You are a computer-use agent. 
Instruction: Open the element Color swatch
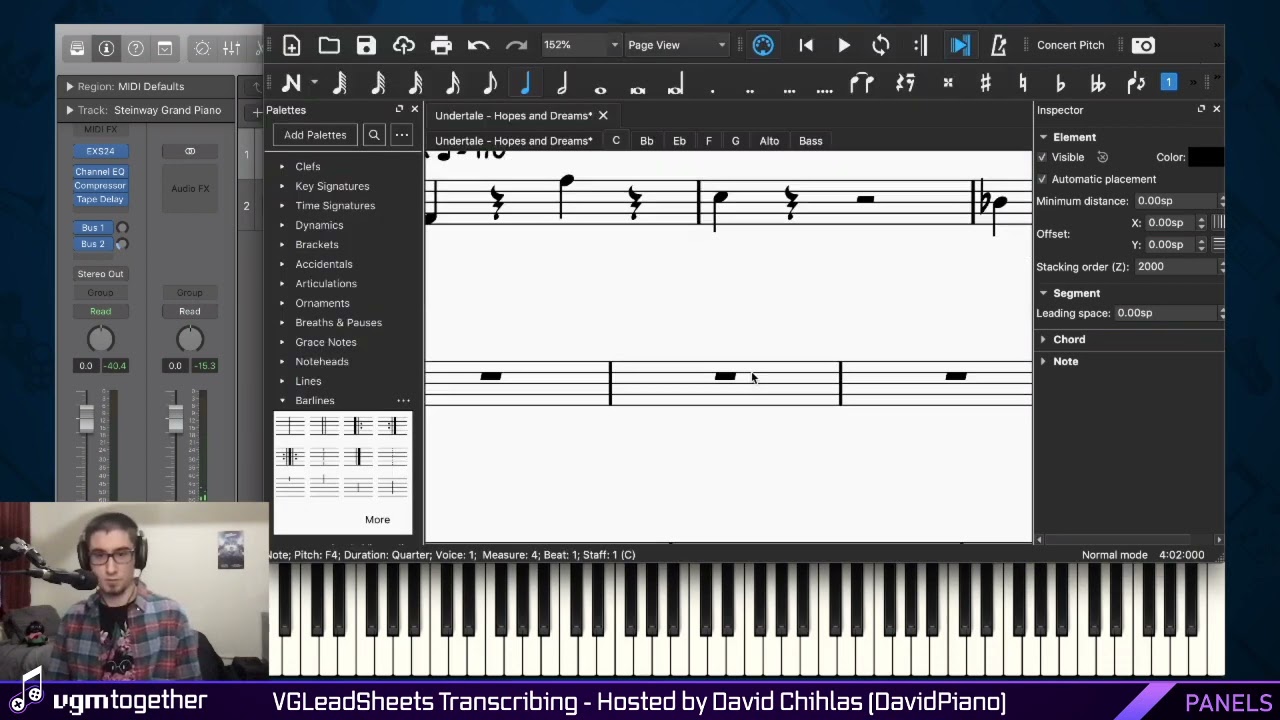tap(1206, 157)
